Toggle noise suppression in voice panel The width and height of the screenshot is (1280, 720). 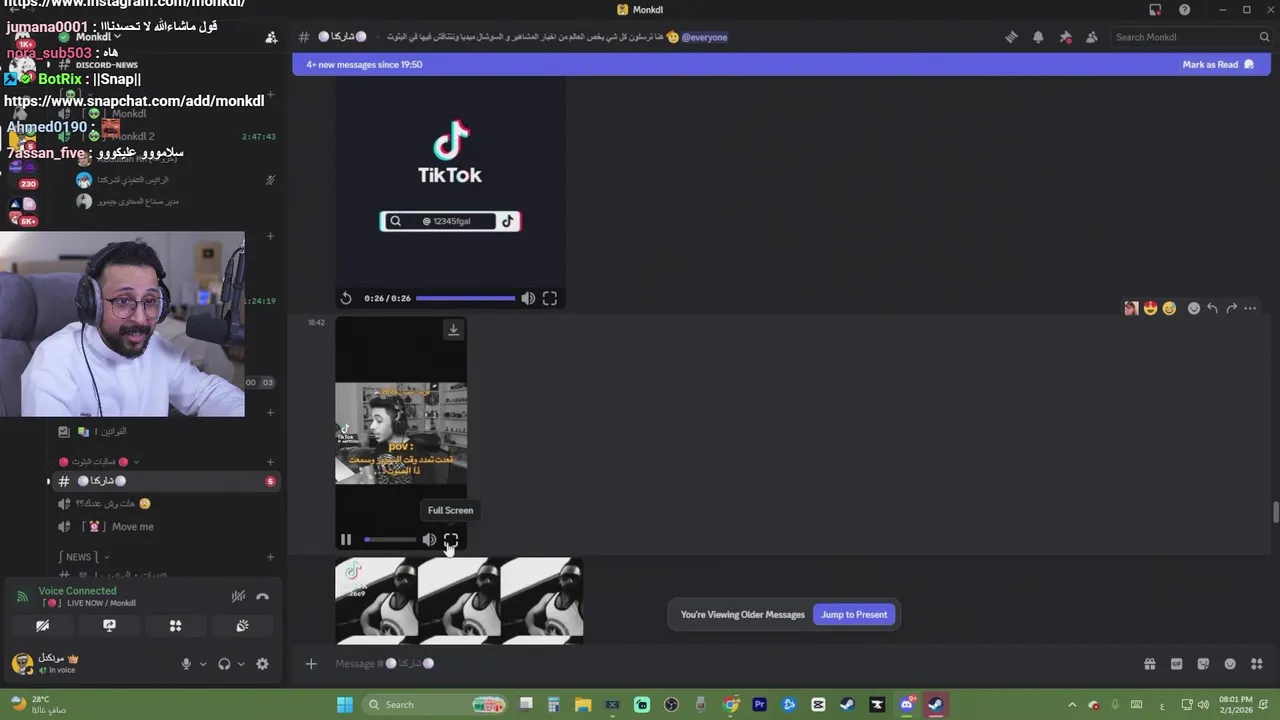click(238, 596)
